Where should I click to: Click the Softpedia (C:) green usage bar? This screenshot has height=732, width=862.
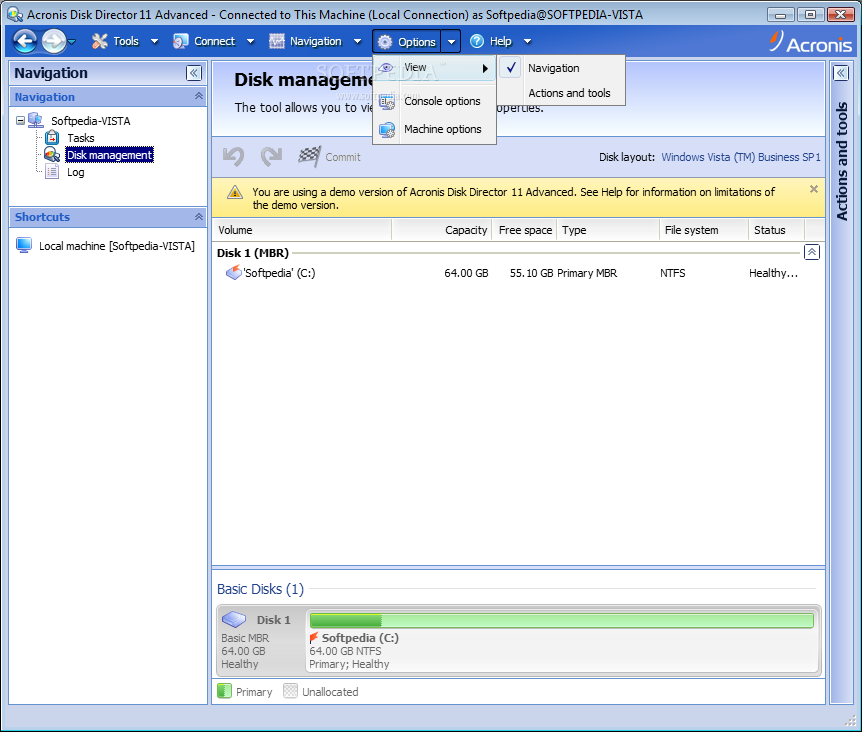tap(561, 620)
